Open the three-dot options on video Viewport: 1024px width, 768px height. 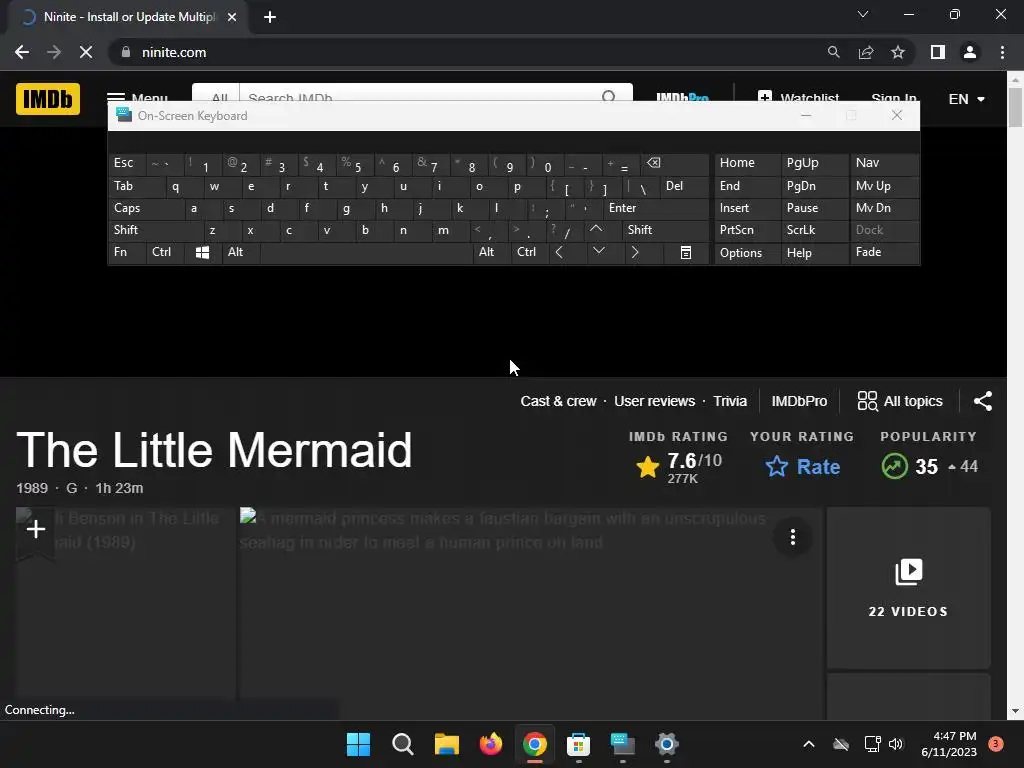click(793, 537)
